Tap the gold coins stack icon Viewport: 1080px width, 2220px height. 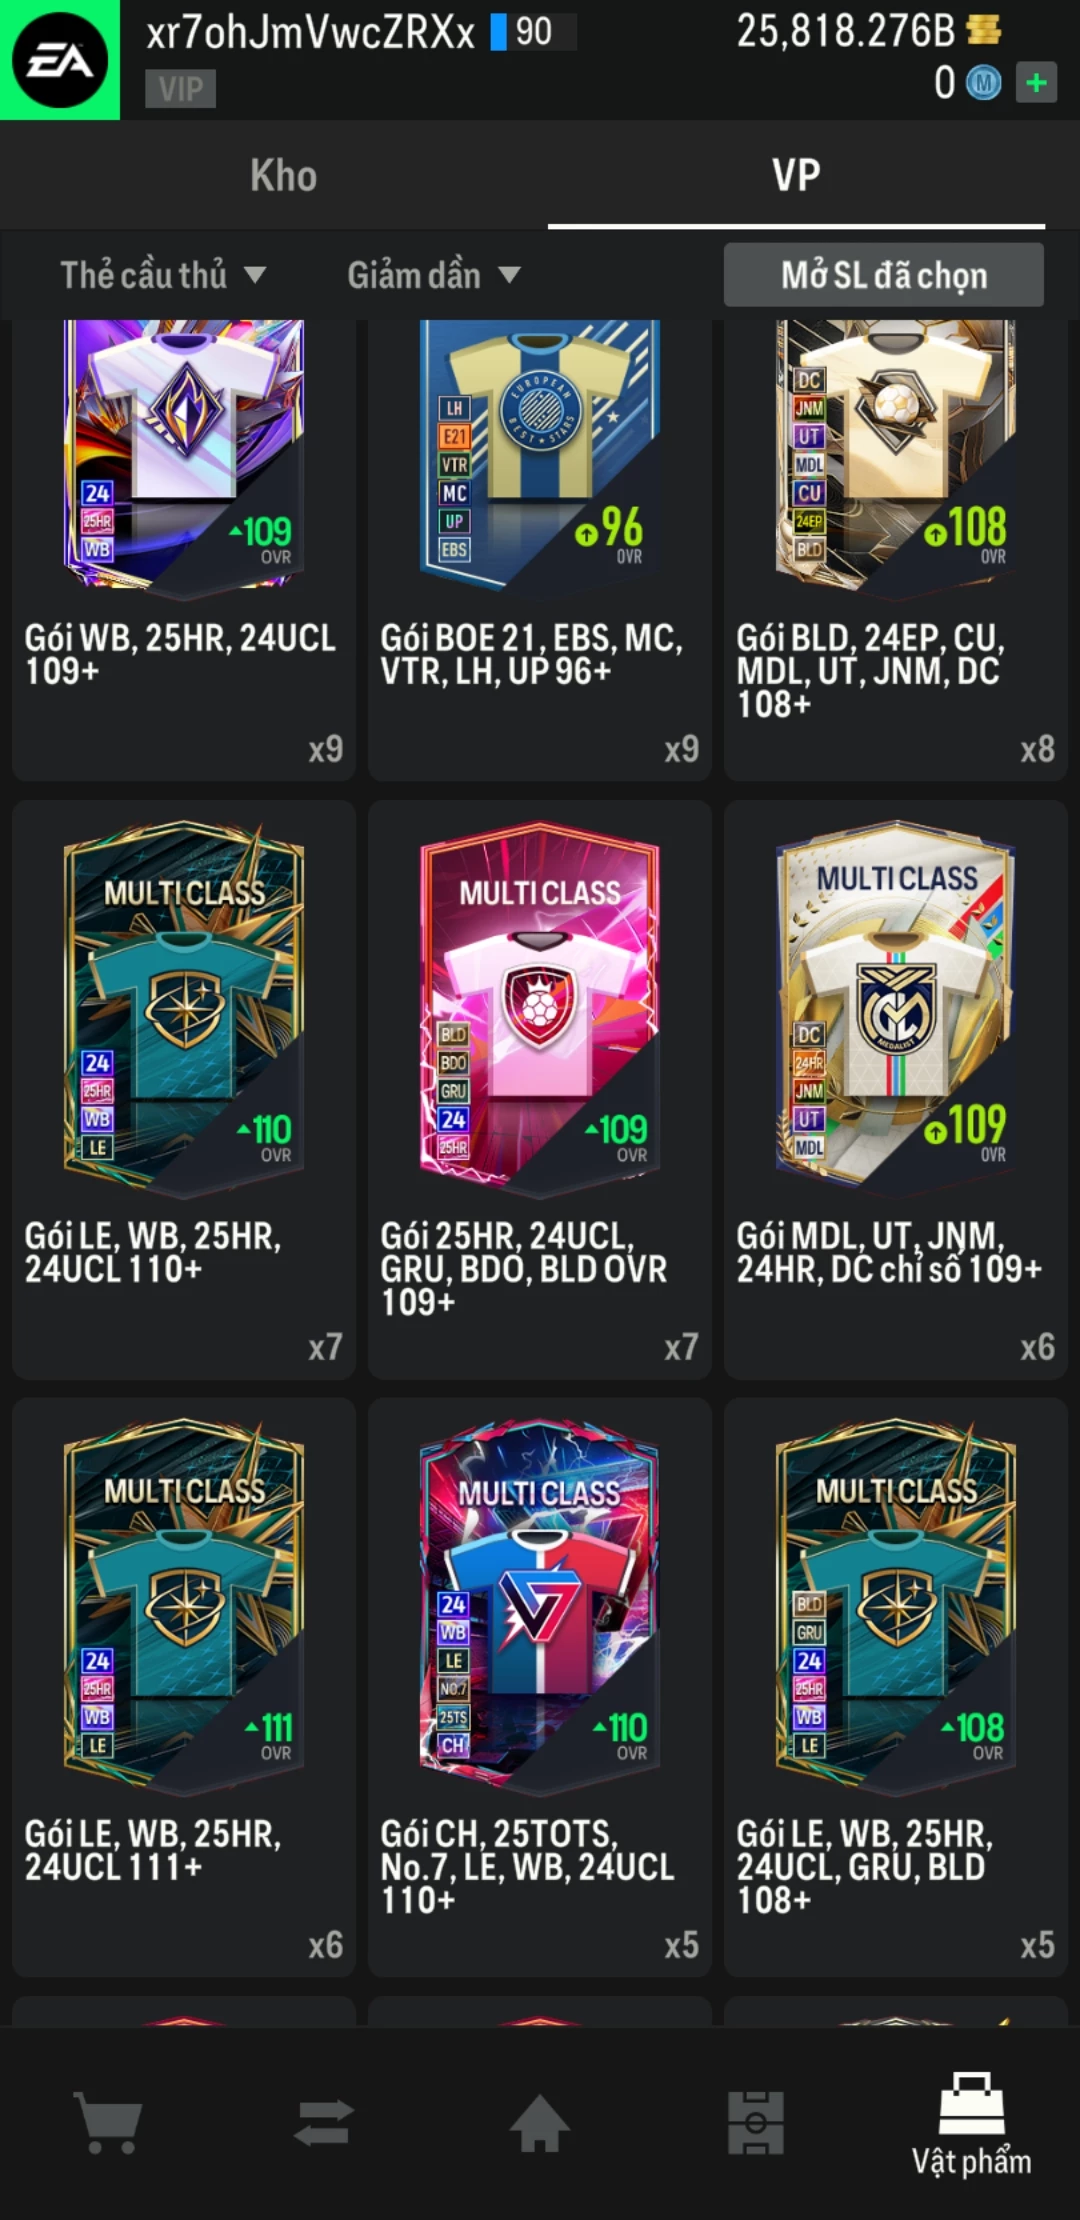tap(984, 30)
